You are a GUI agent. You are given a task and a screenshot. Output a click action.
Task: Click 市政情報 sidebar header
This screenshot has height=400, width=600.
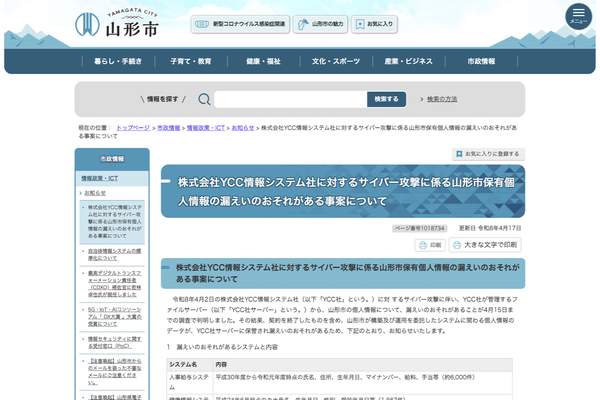coord(112,159)
